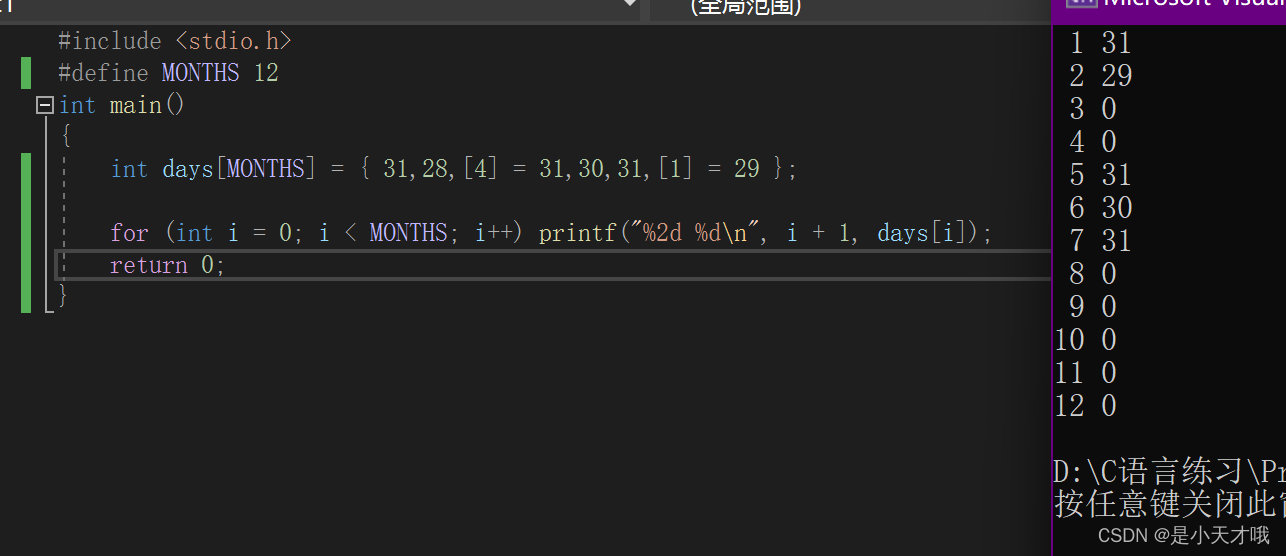Click console output line "6 30"
Screen dimensions: 1286x556
[x=1100, y=208]
